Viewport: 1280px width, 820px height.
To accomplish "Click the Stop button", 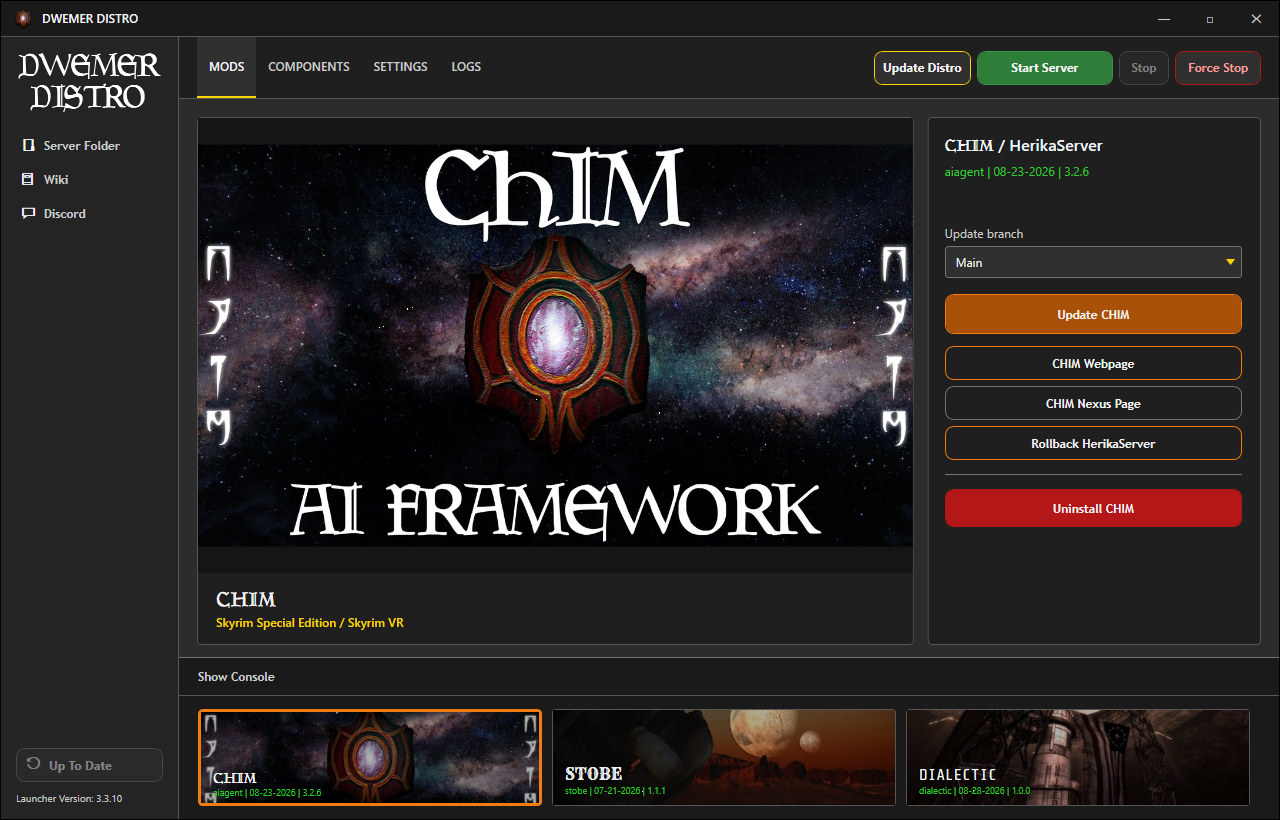I will pos(1143,68).
